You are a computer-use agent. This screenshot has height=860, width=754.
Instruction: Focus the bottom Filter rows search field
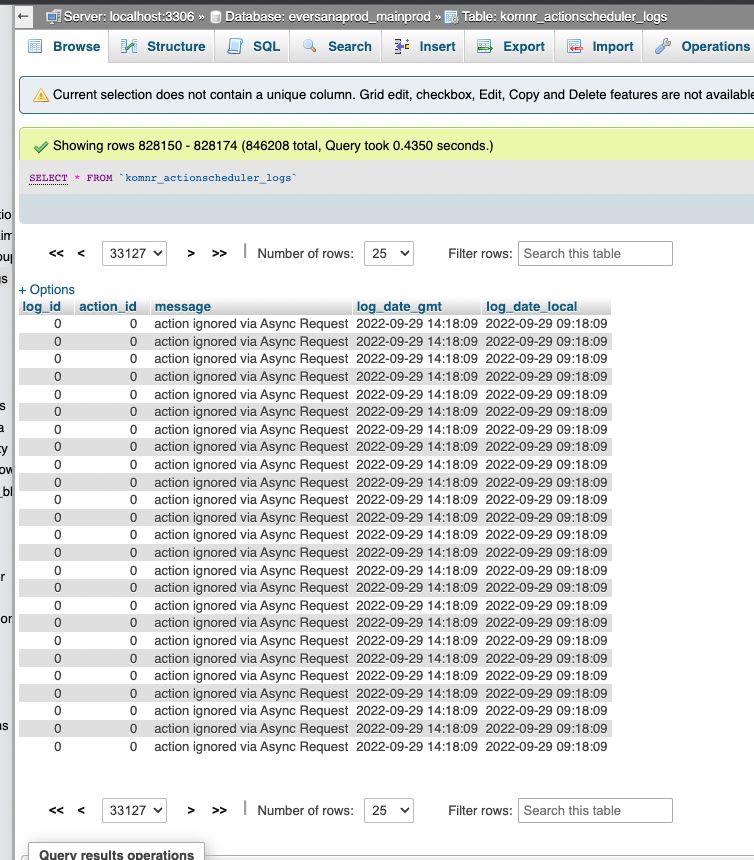coord(595,810)
